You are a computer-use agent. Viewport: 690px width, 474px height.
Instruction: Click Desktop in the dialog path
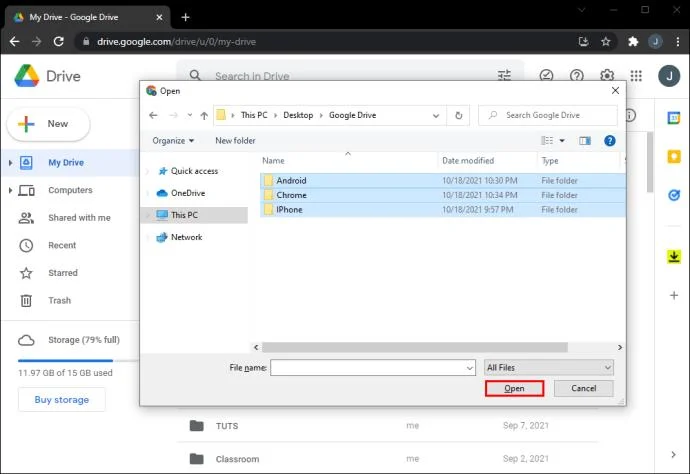(298, 115)
